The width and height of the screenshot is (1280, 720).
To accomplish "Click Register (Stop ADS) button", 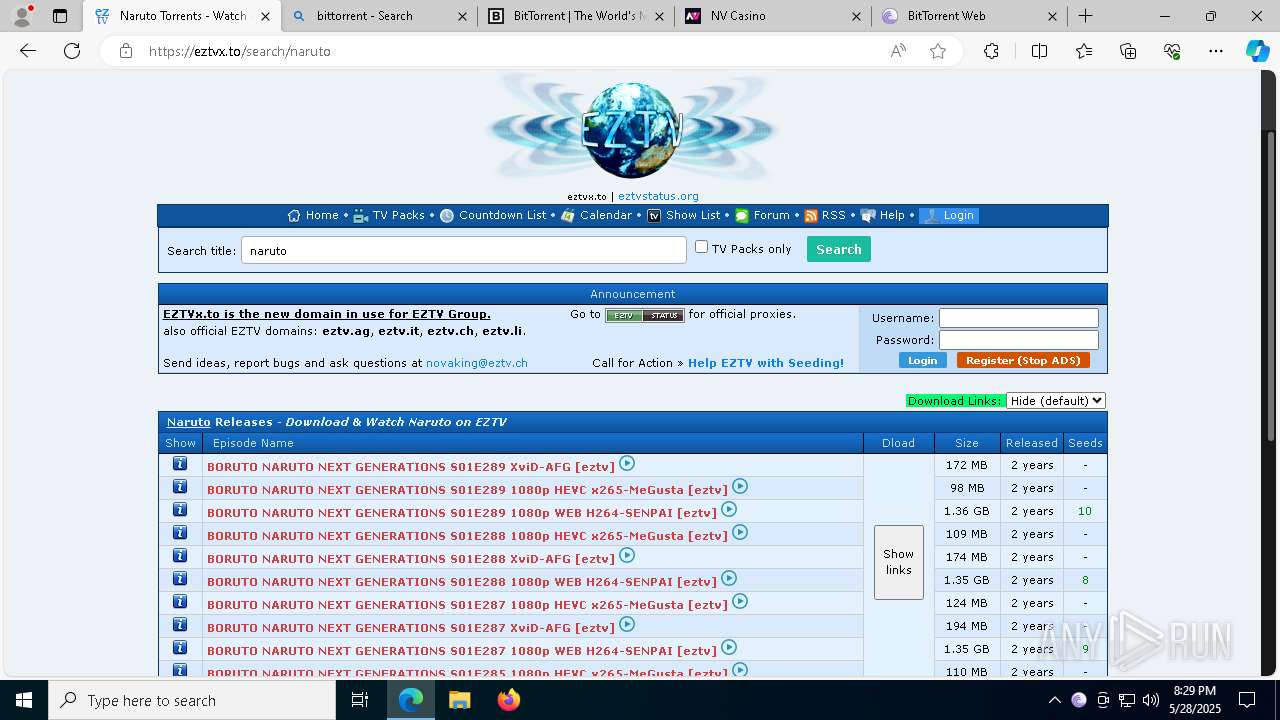I will click(1023, 360).
